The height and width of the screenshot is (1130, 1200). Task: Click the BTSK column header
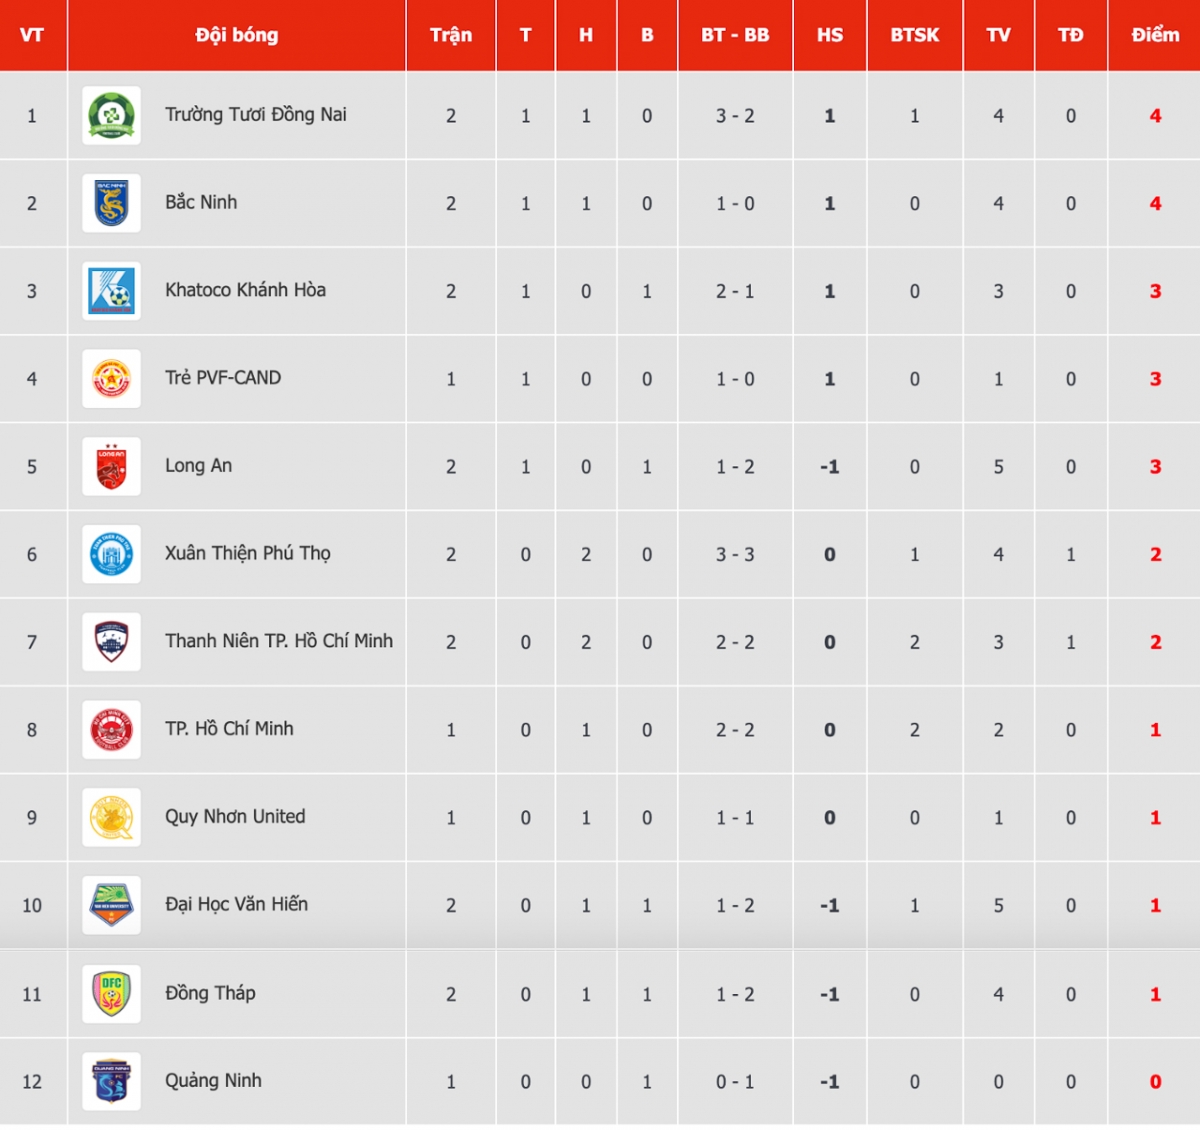(x=915, y=35)
